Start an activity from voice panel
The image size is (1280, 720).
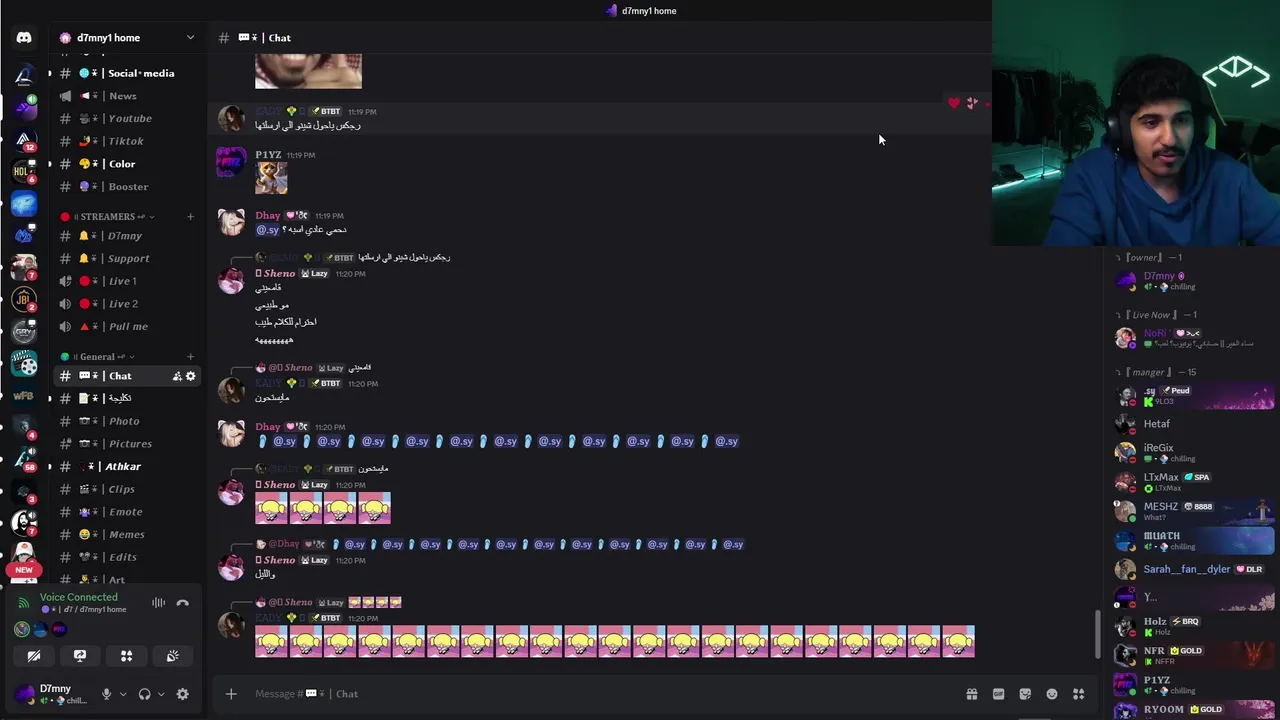pyautogui.click(x=126, y=656)
